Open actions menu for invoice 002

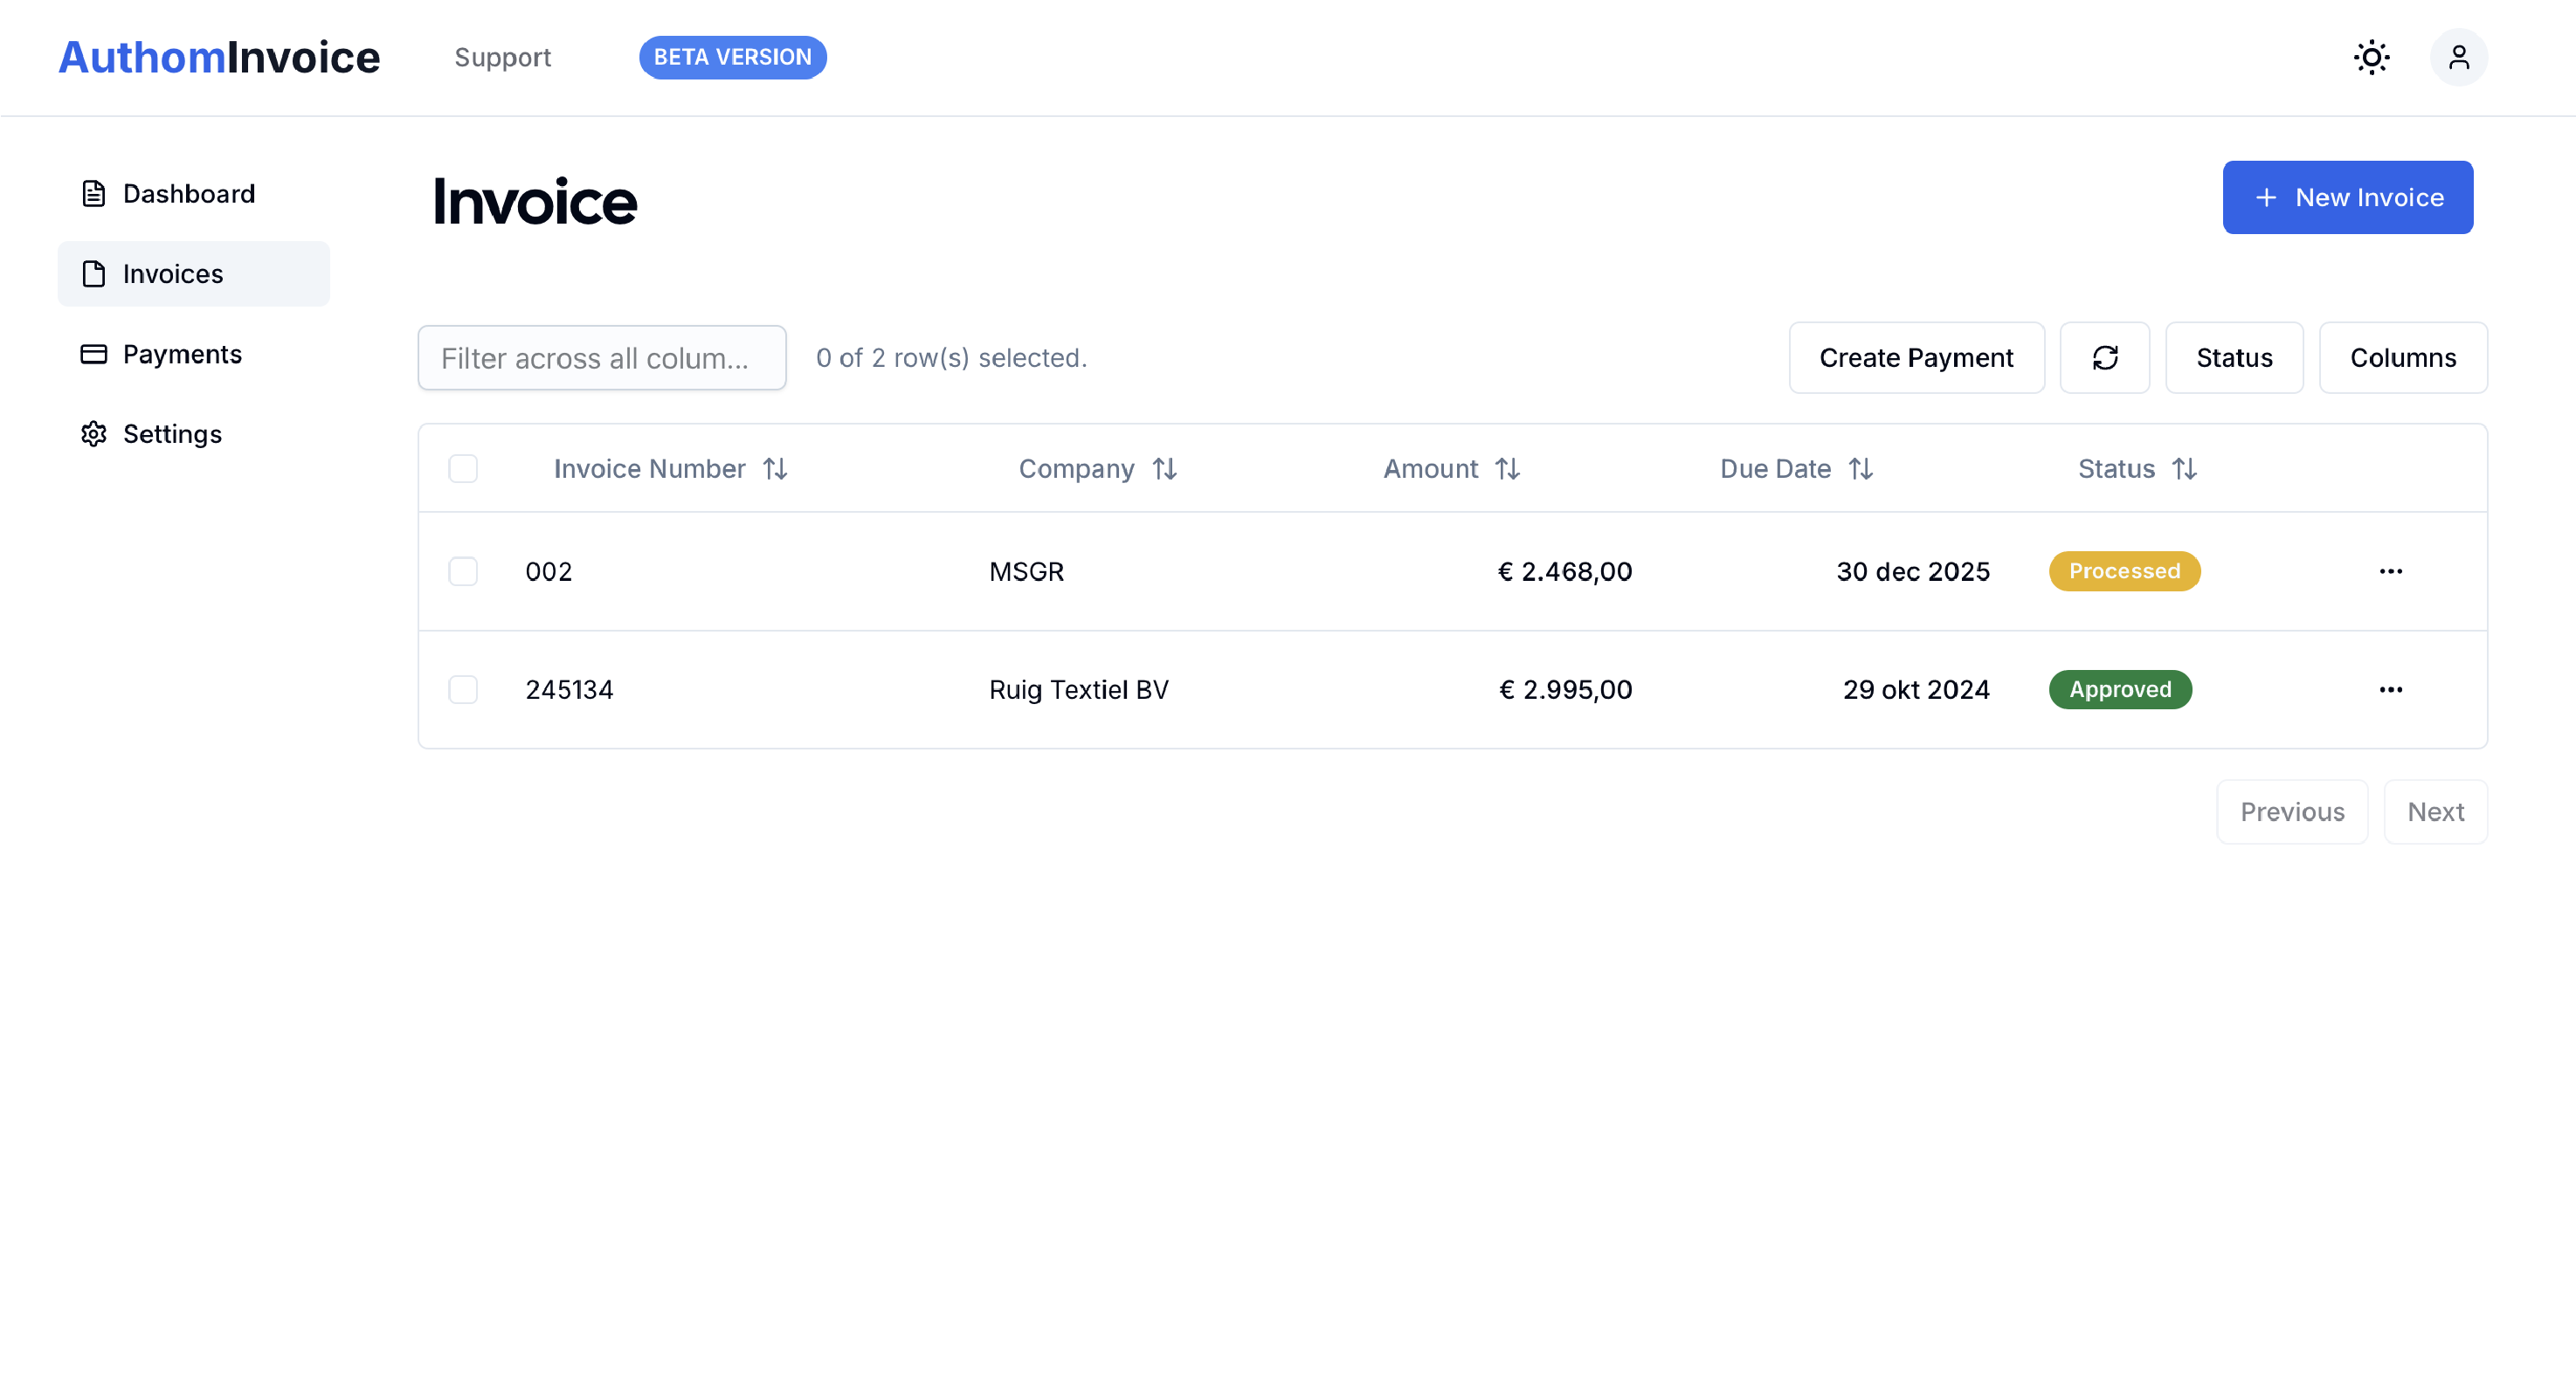(x=2390, y=571)
